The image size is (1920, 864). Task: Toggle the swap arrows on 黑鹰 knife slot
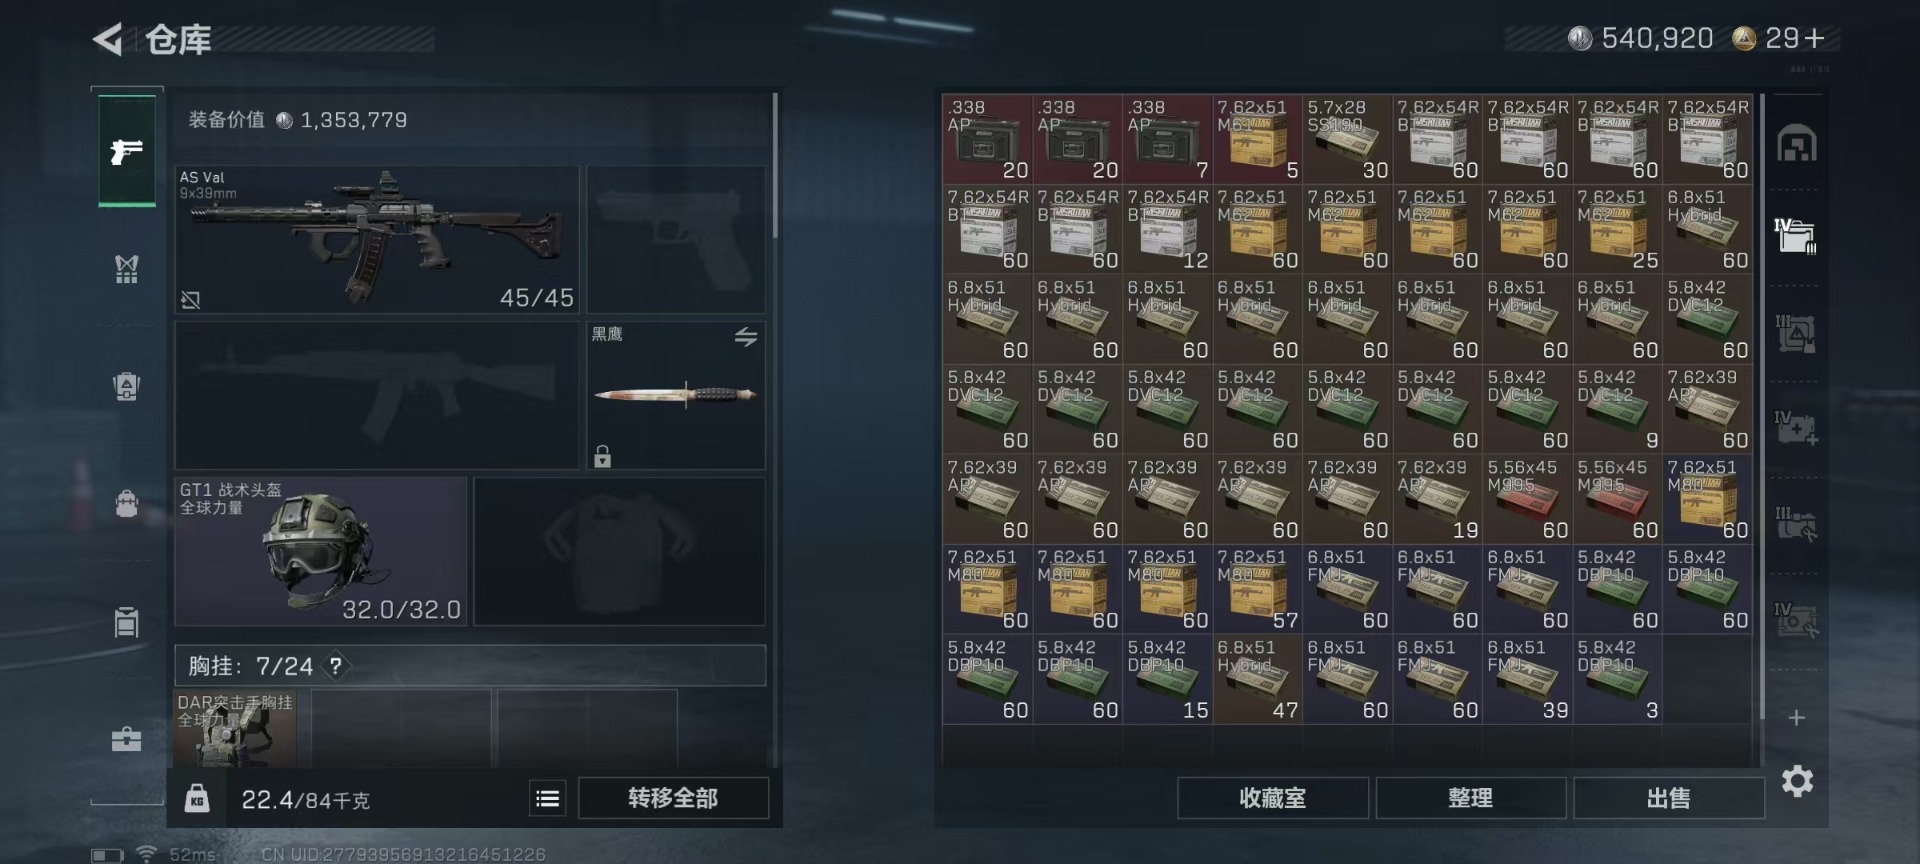(x=746, y=337)
